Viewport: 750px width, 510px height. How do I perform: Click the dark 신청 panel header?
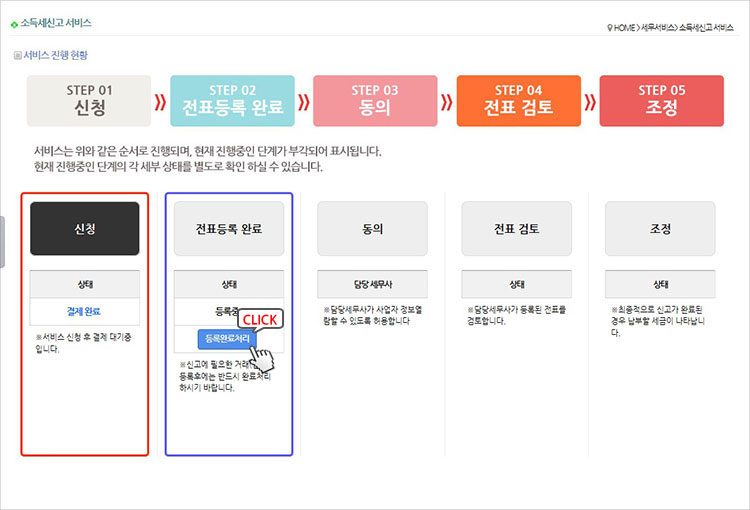(x=85, y=228)
